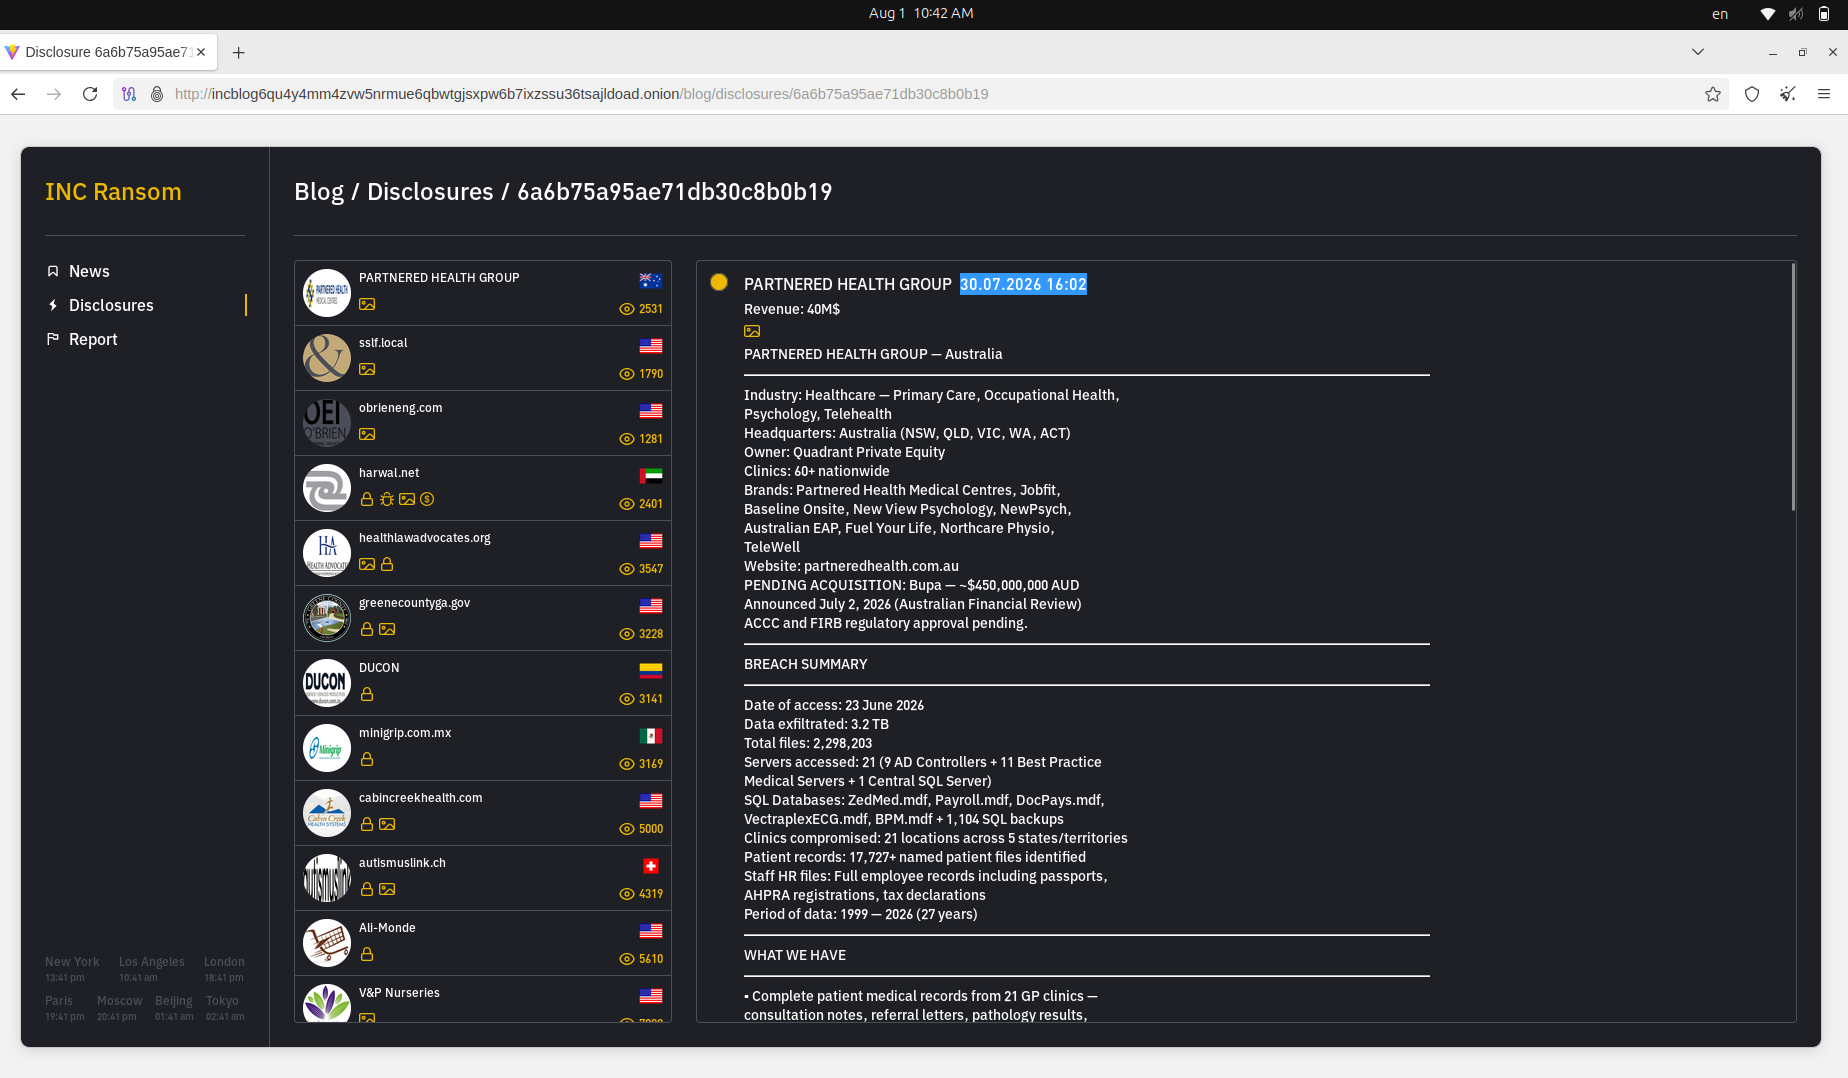The image size is (1848, 1078).
Task: Open the cabincreekhealth.com entry
Action: (x=483, y=813)
